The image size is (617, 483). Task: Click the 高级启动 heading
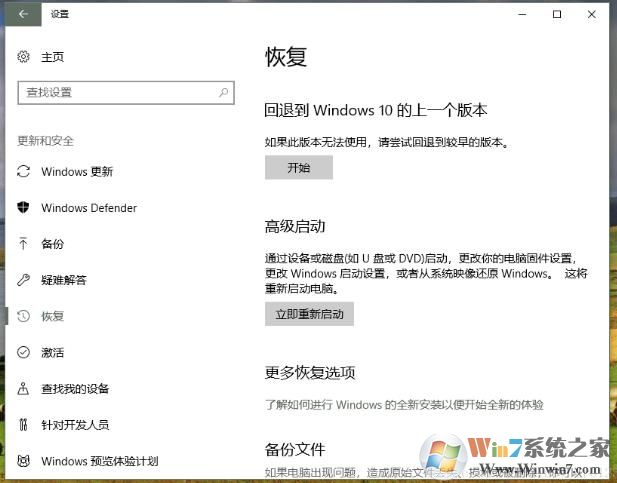(x=295, y=226)
